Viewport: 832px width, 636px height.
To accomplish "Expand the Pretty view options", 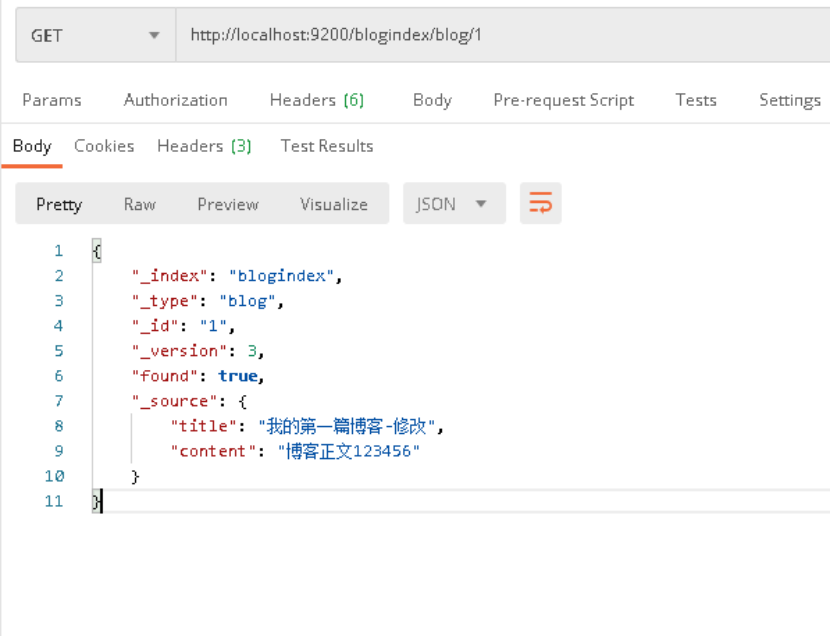I will pos(58,204).
